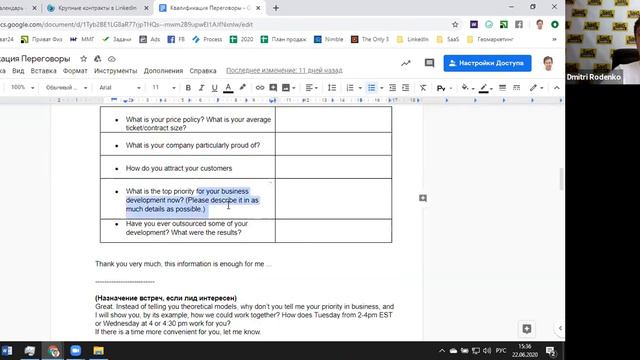640x360 pixels.
Task: Open Word from the taskbar
Action: [7, 351]
